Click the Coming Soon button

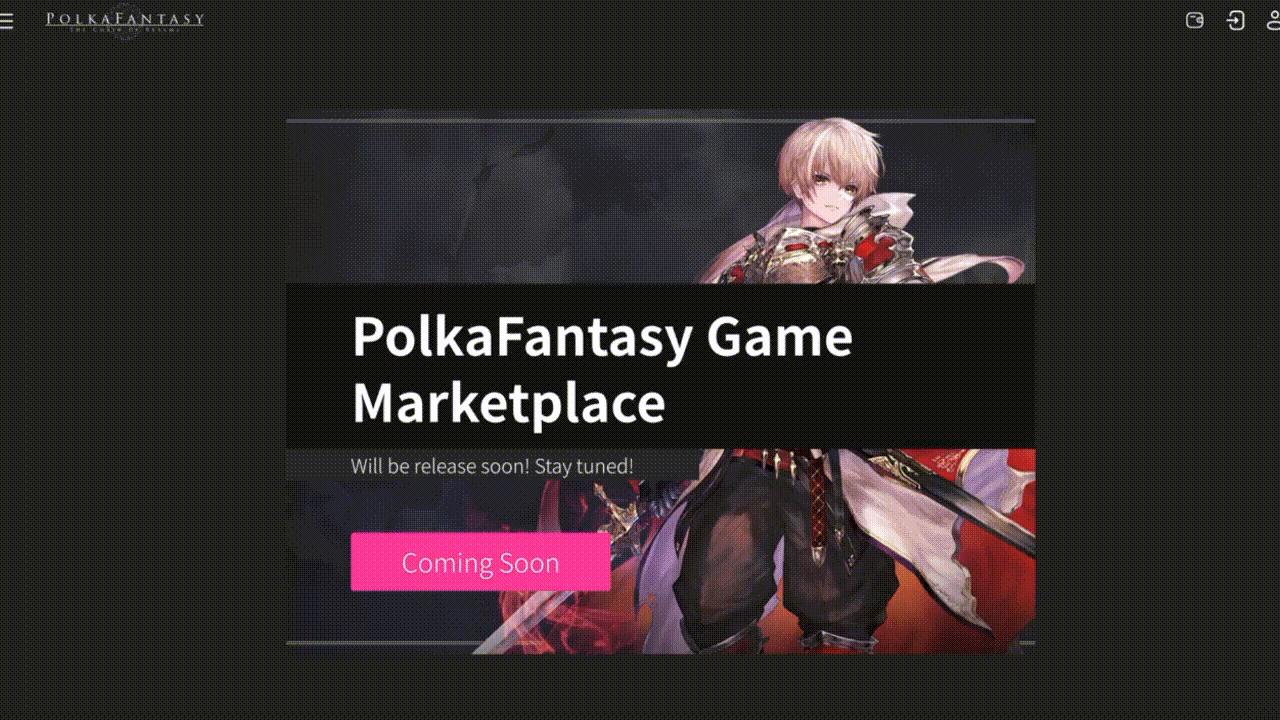(x=480, y=562)
